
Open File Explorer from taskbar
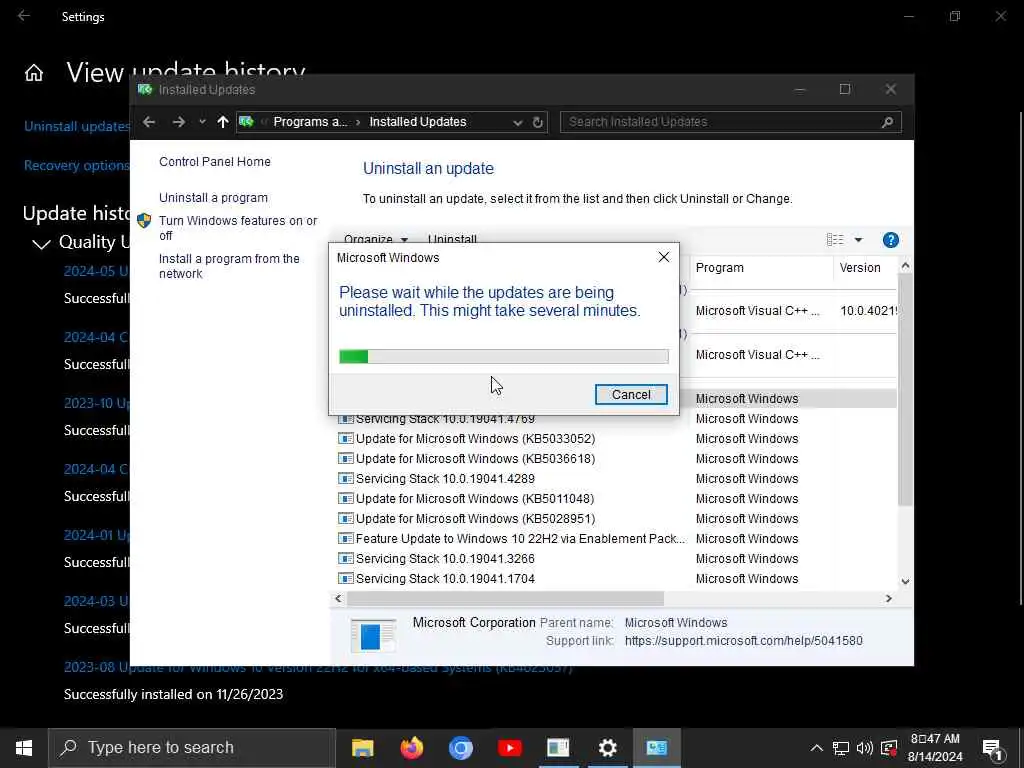pos(362,748)
